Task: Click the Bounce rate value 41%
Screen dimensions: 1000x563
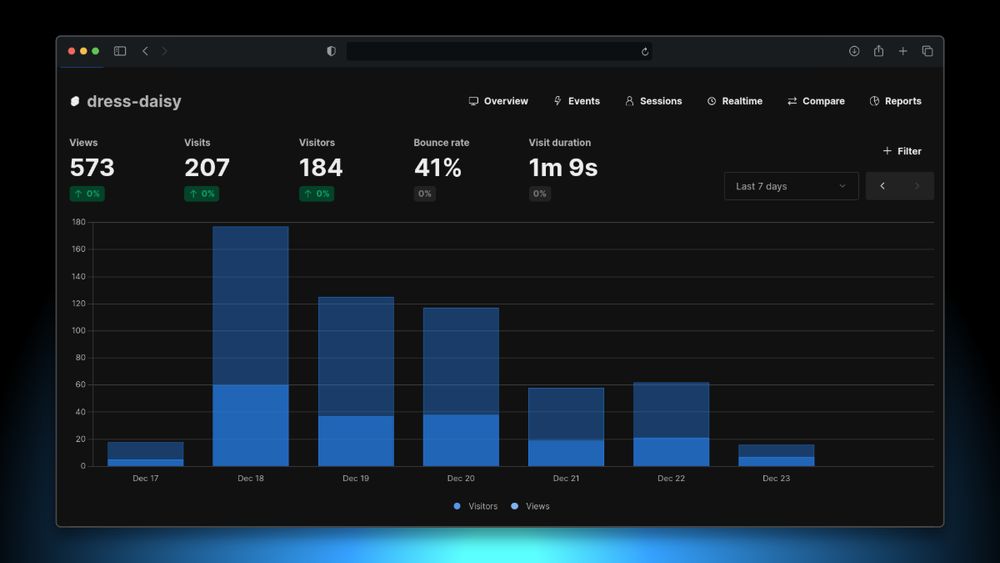Action: pos(438,168)
